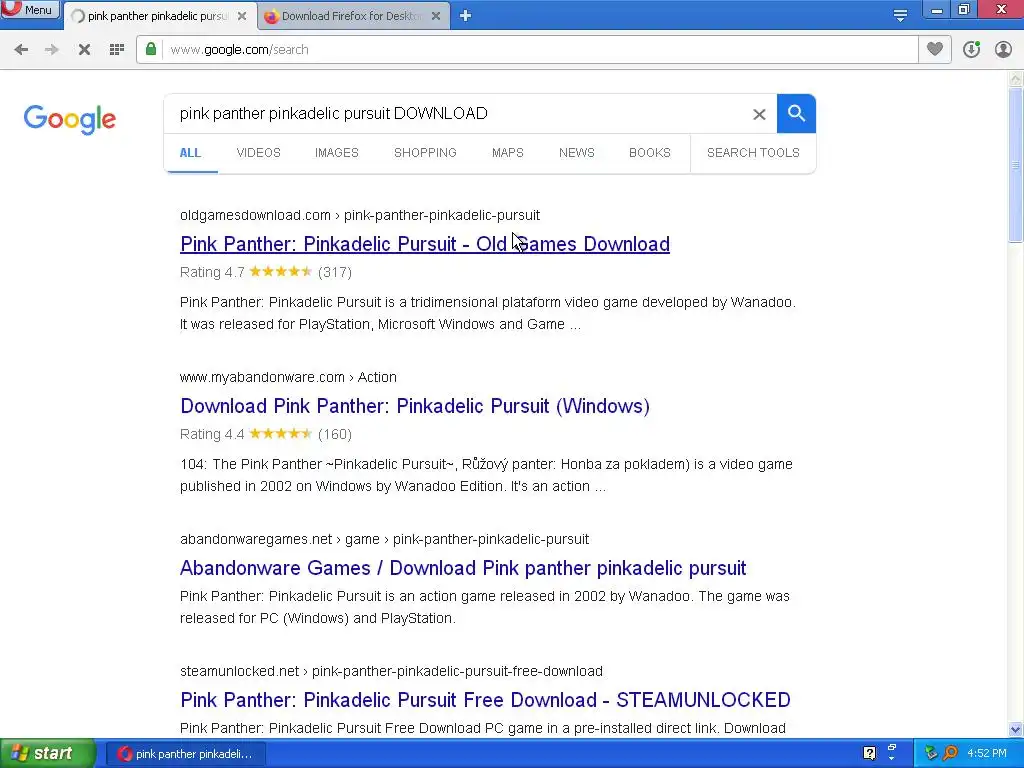The height and width of the screenshot is (768, 1024).
Task: Click the pink panther taskbar window button
Action: 185,754
